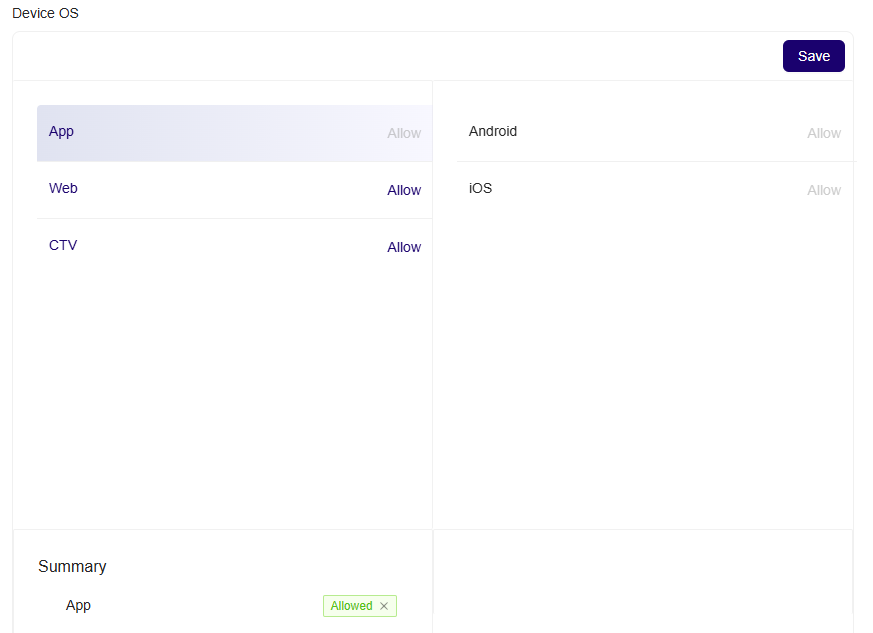873x633 pixels.
Task: Click the Allowed tag label in Summary
Action: 351,606
